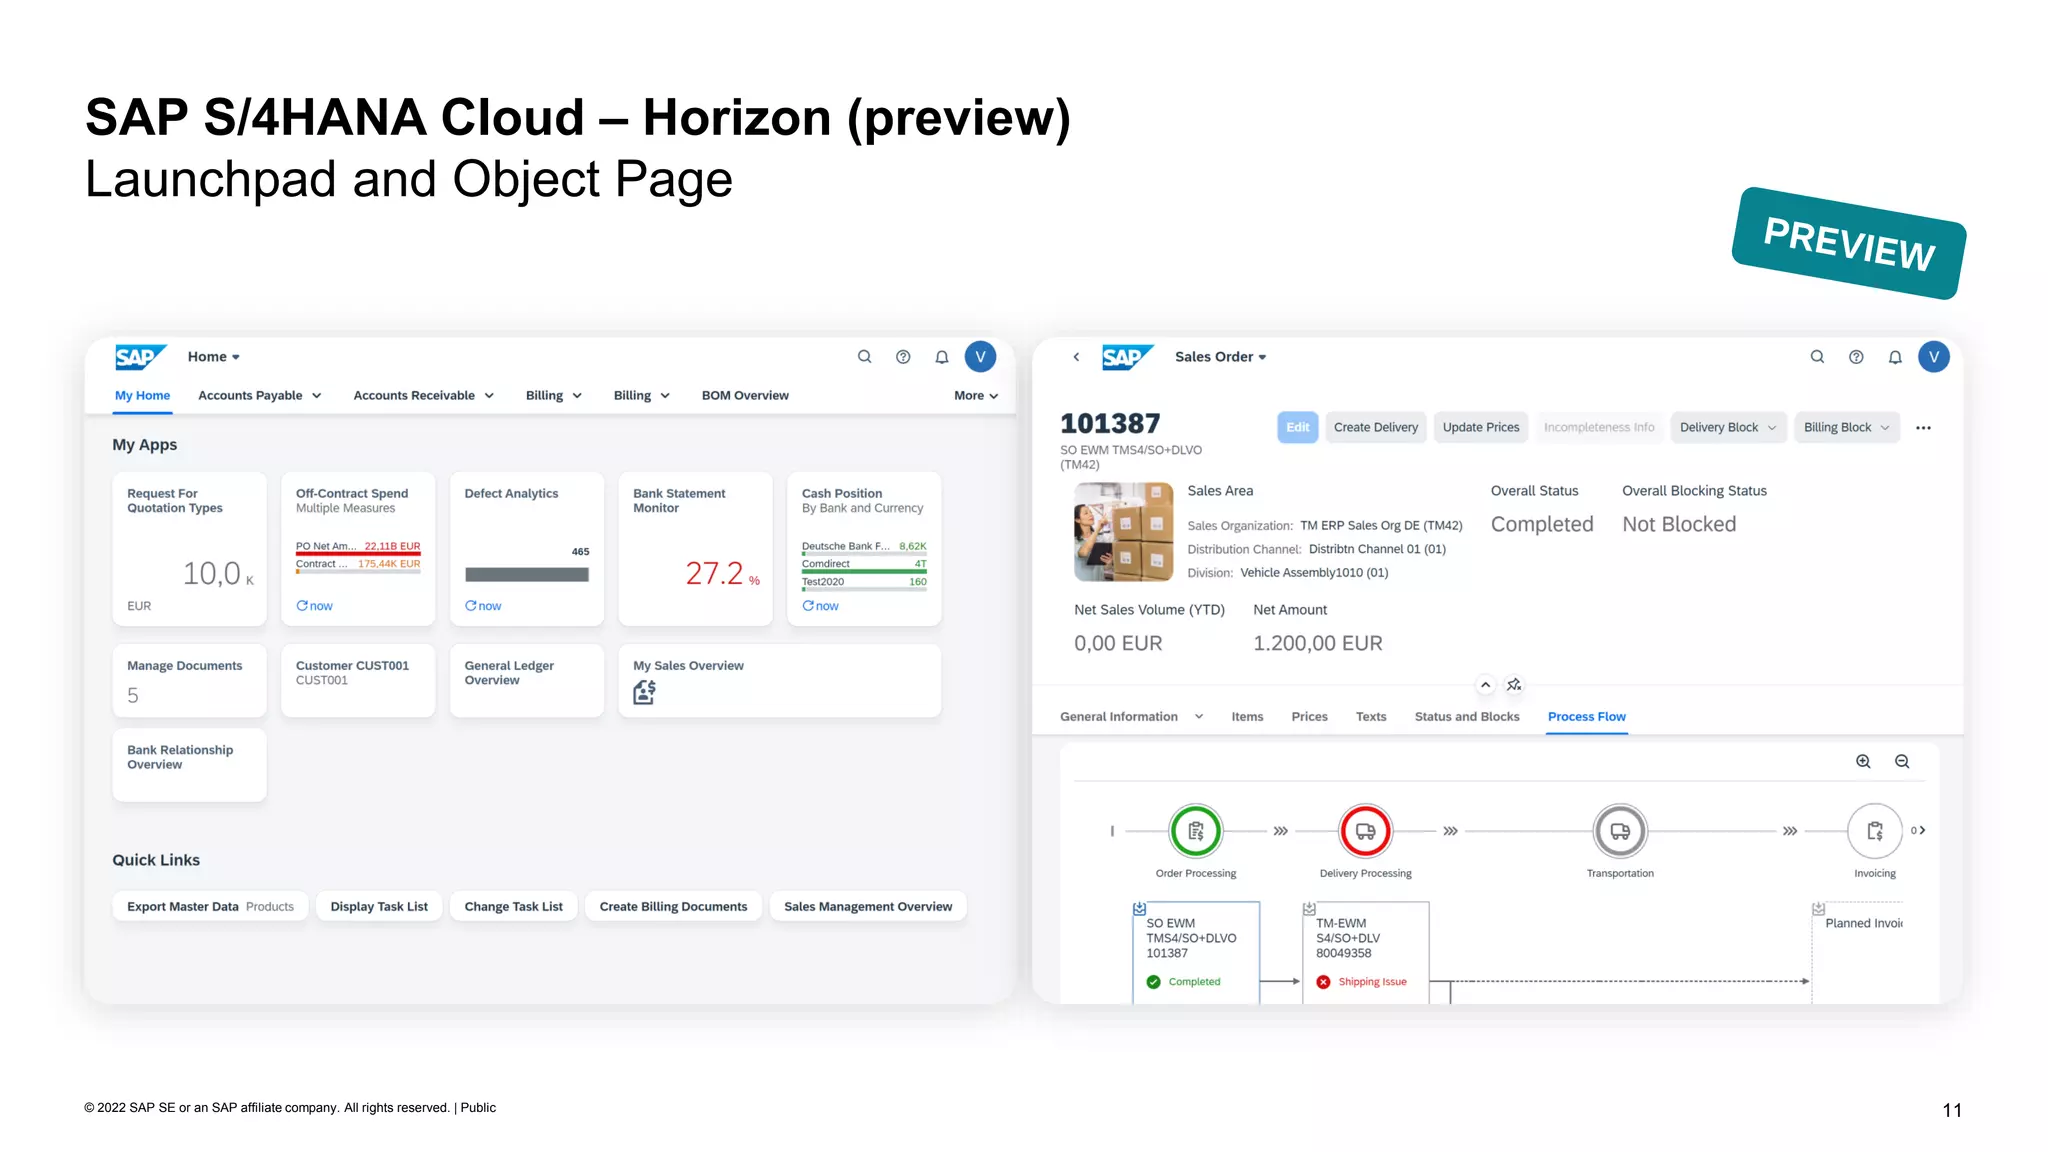Refresh the Cash Position tile
The image size is (2048, 1152).
820,606
